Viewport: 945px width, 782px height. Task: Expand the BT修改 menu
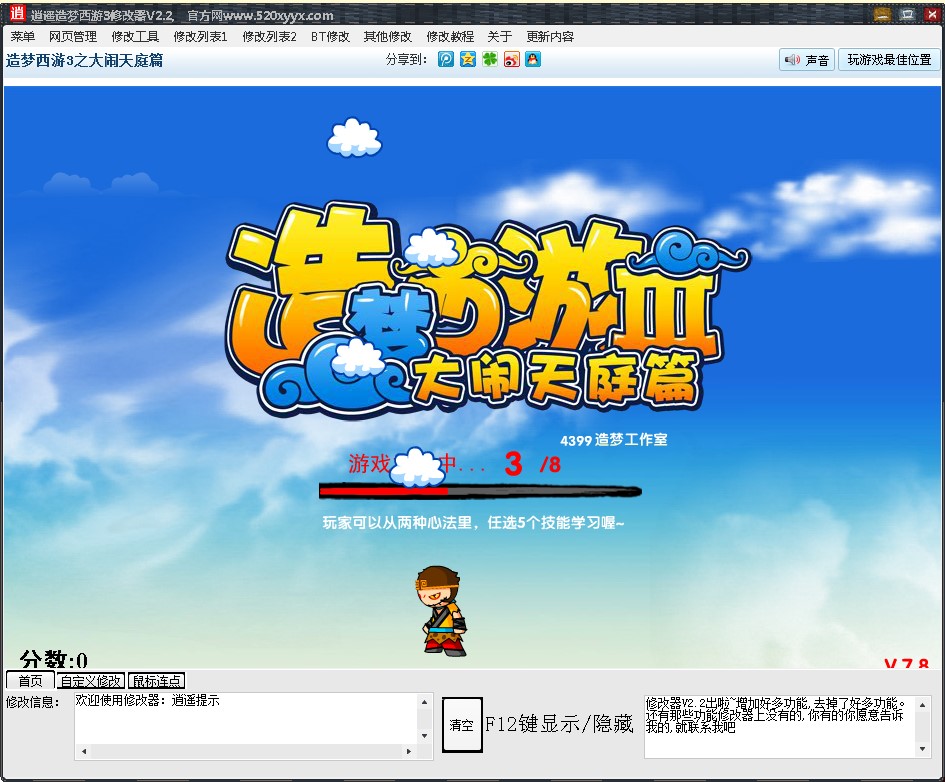pos(330,36)
